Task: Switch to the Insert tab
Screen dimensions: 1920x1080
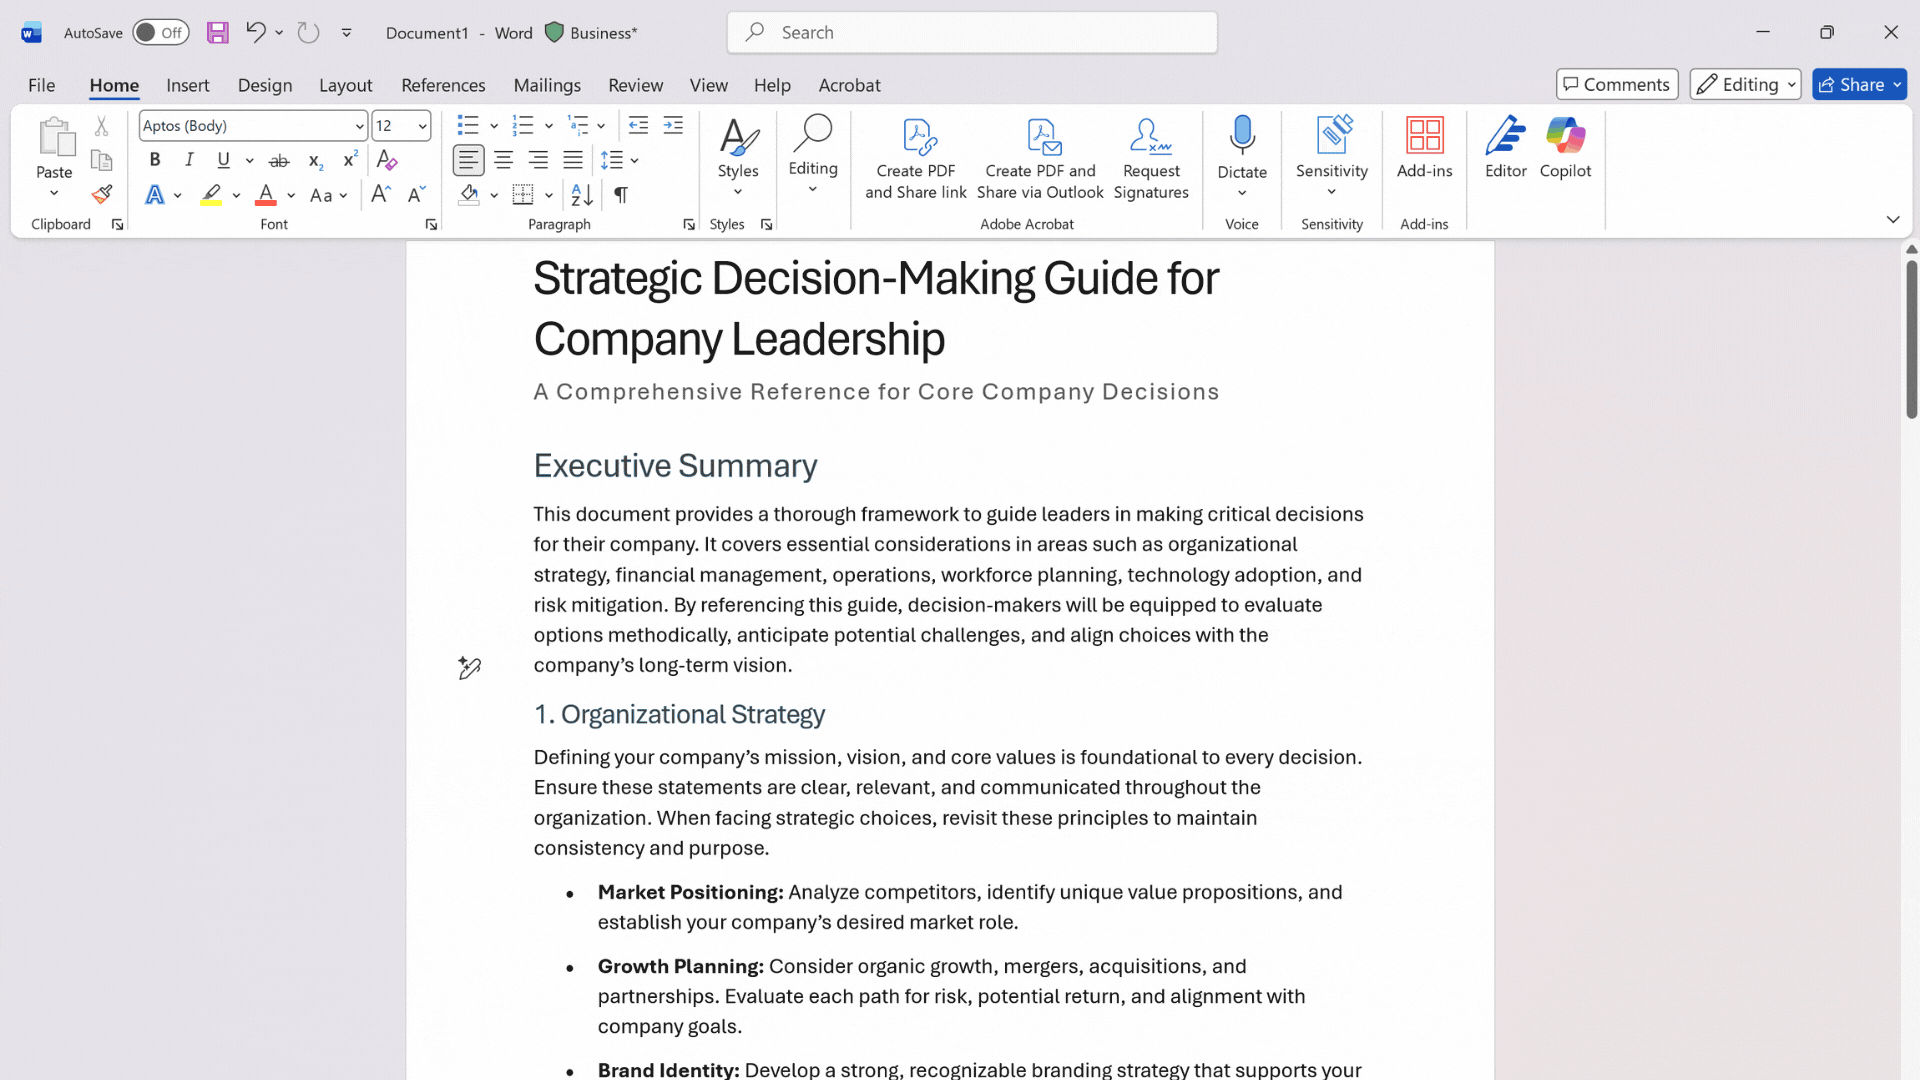Action: coord(188,85)
